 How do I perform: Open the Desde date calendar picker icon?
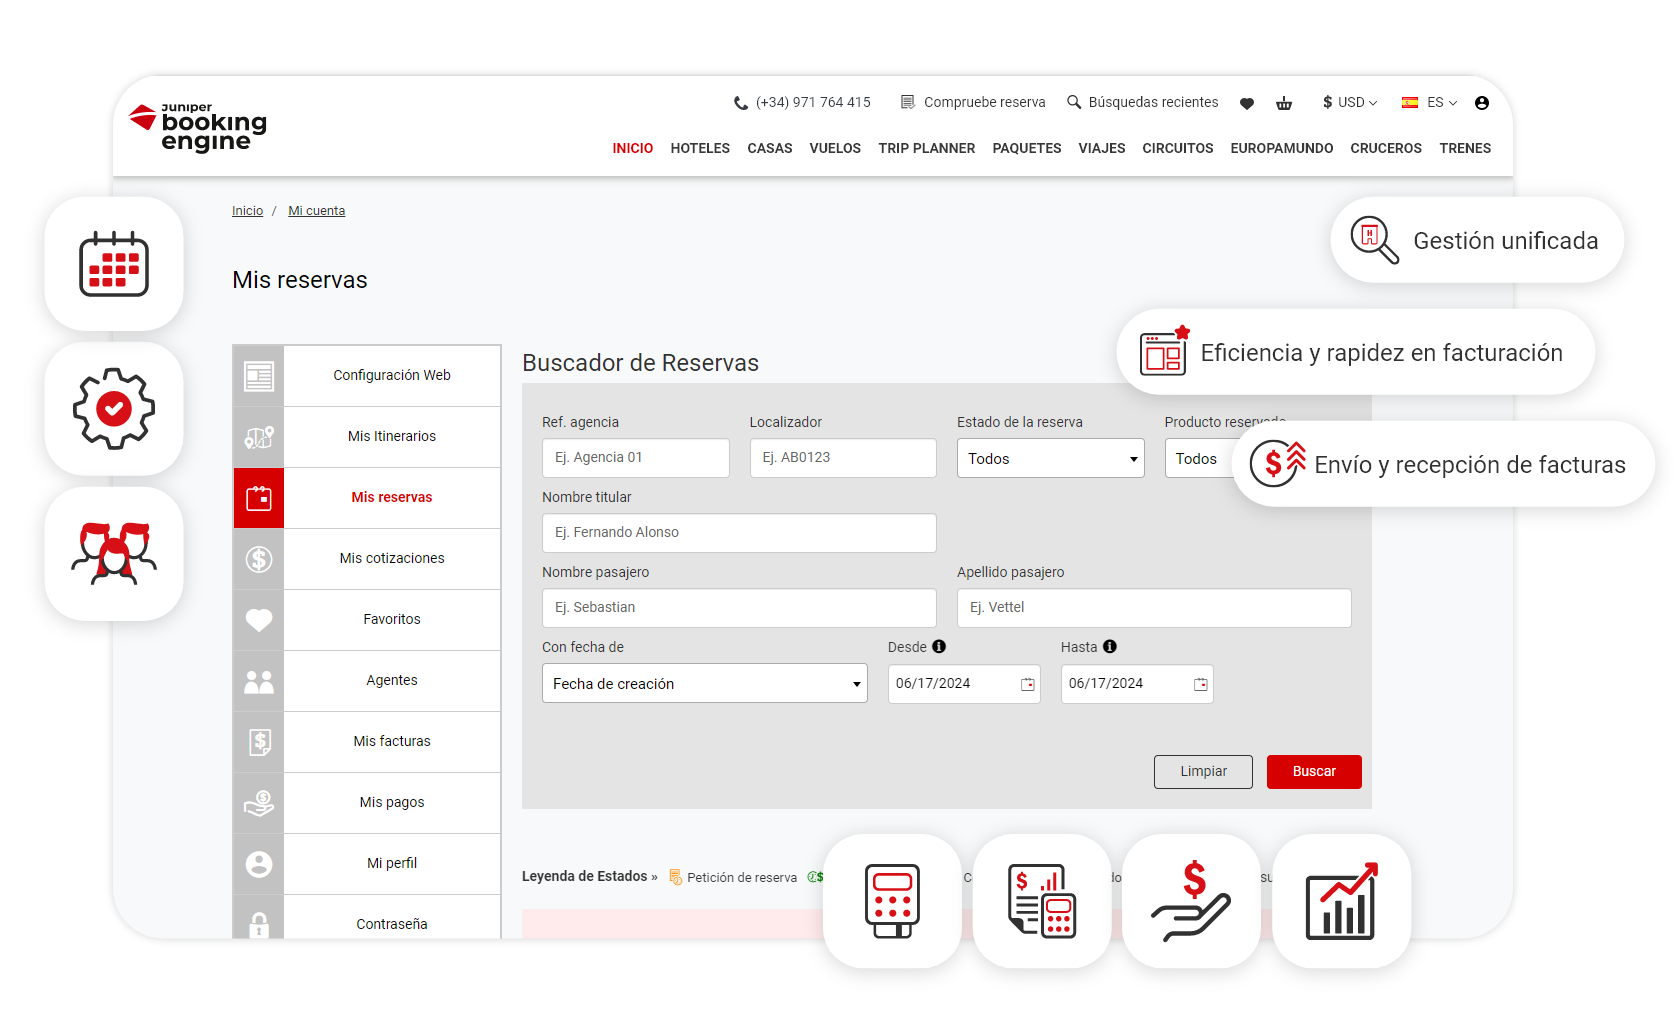click(1027, 684)
